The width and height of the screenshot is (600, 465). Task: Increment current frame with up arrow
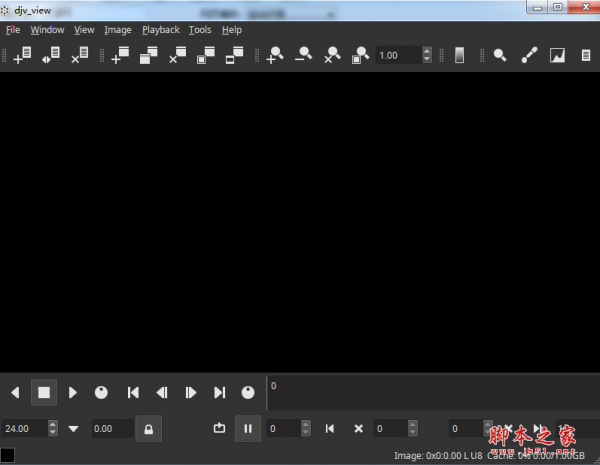point(305,424)
